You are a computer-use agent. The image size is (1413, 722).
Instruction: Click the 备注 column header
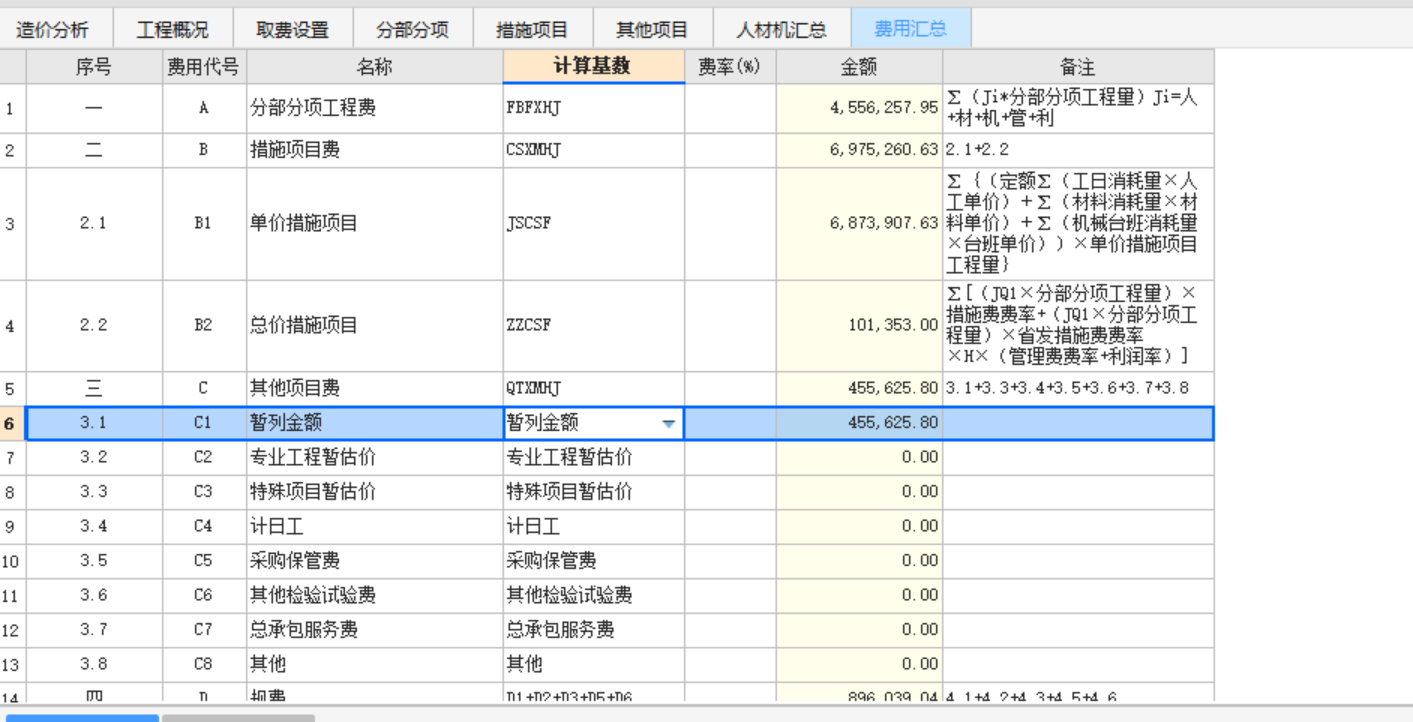click(1078, 67)
